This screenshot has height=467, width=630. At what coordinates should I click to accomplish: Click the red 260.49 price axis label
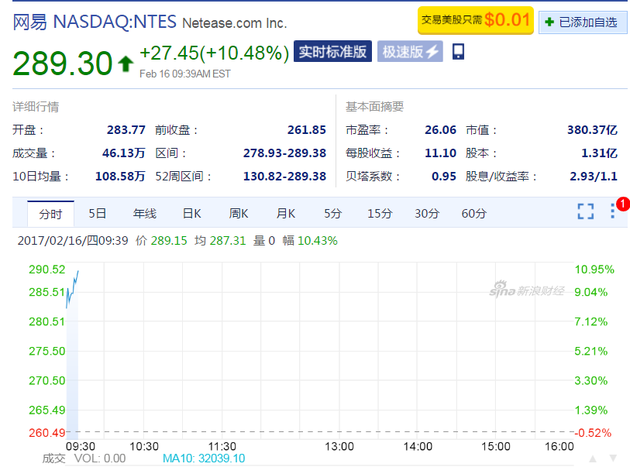pyautogui.click(x=47, y=433)
